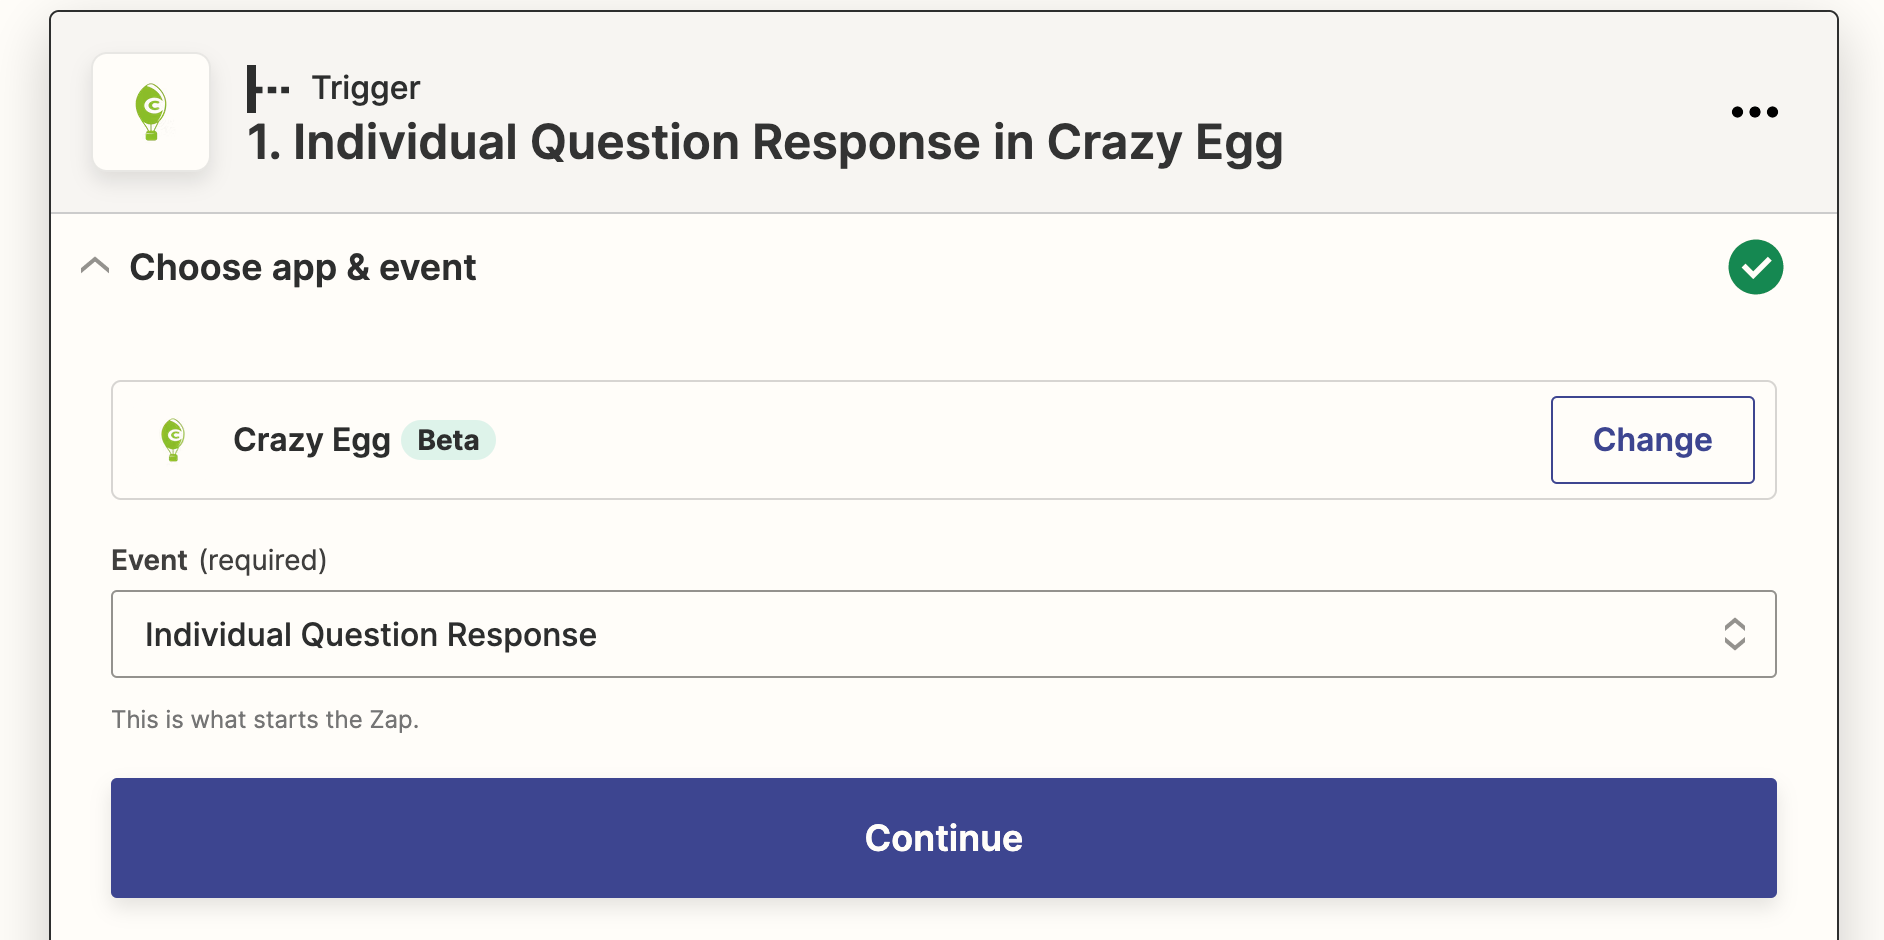Screen dimensions: 1884x940
Task: Collapse the Choose app & event section
Action: click(95, 266)
